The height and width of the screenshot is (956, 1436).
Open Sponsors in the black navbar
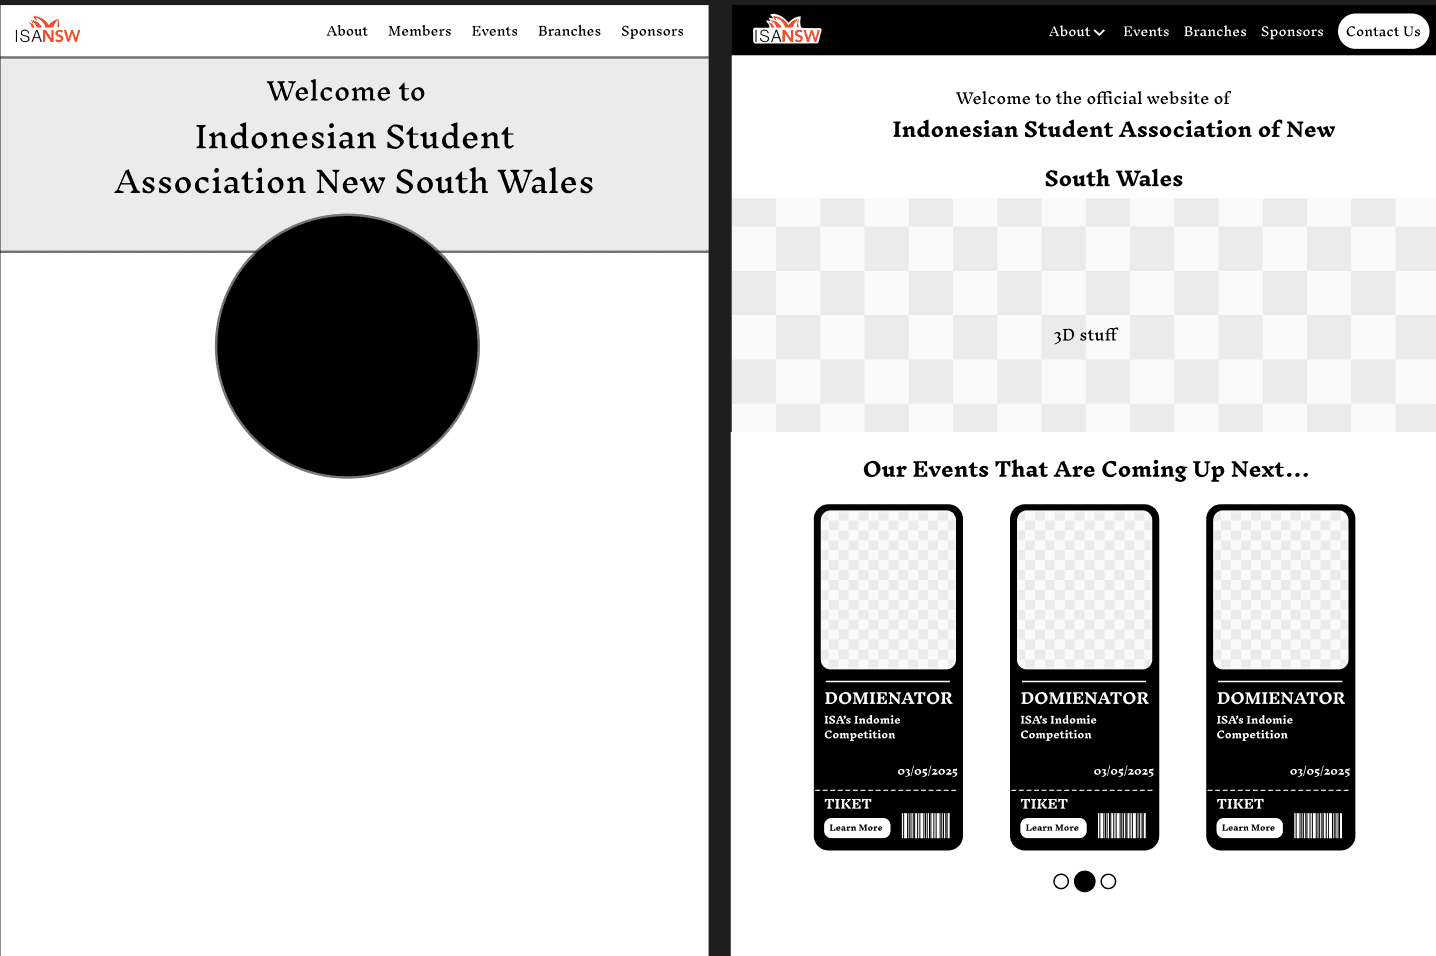(1291, 32)
